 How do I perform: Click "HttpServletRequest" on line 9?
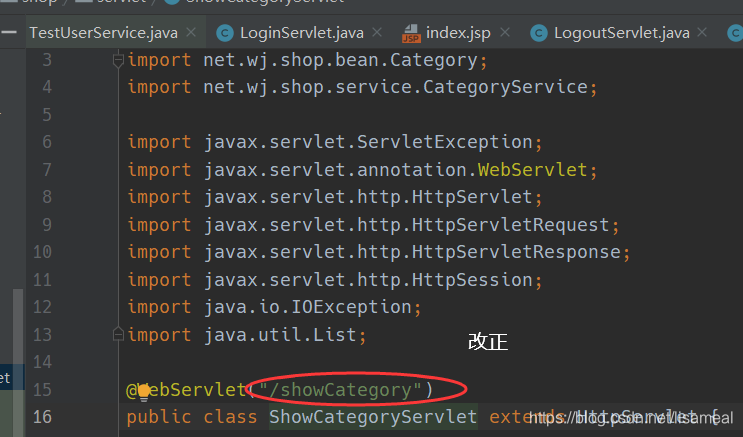pyautogui.click(x=510, y=225)
